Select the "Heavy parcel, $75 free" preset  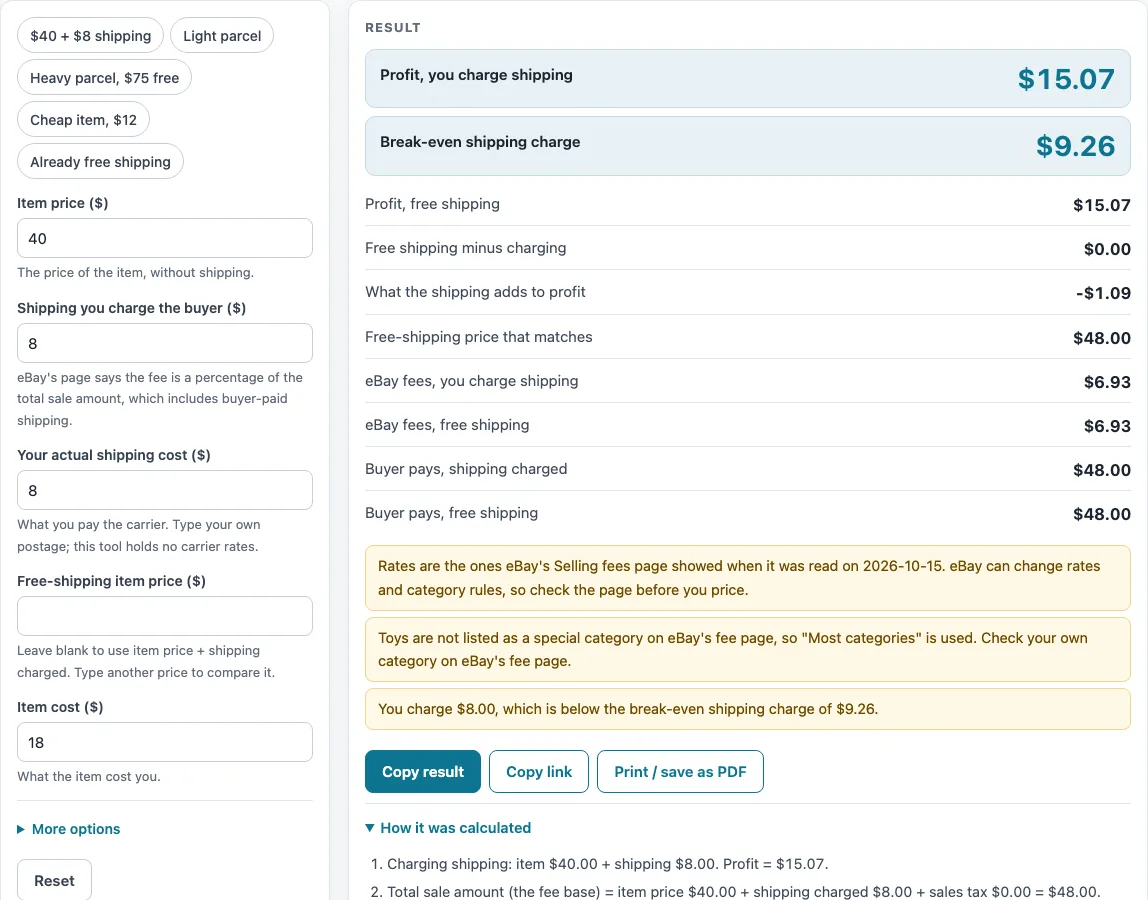tap(104, 78)
